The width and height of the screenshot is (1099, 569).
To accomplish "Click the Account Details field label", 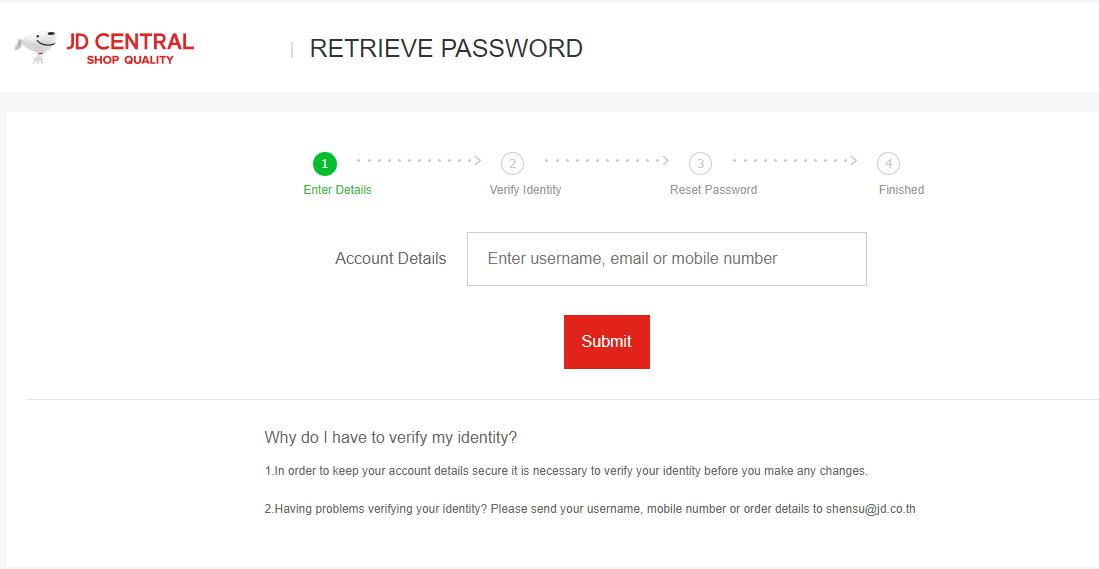I will click(390, 259).
